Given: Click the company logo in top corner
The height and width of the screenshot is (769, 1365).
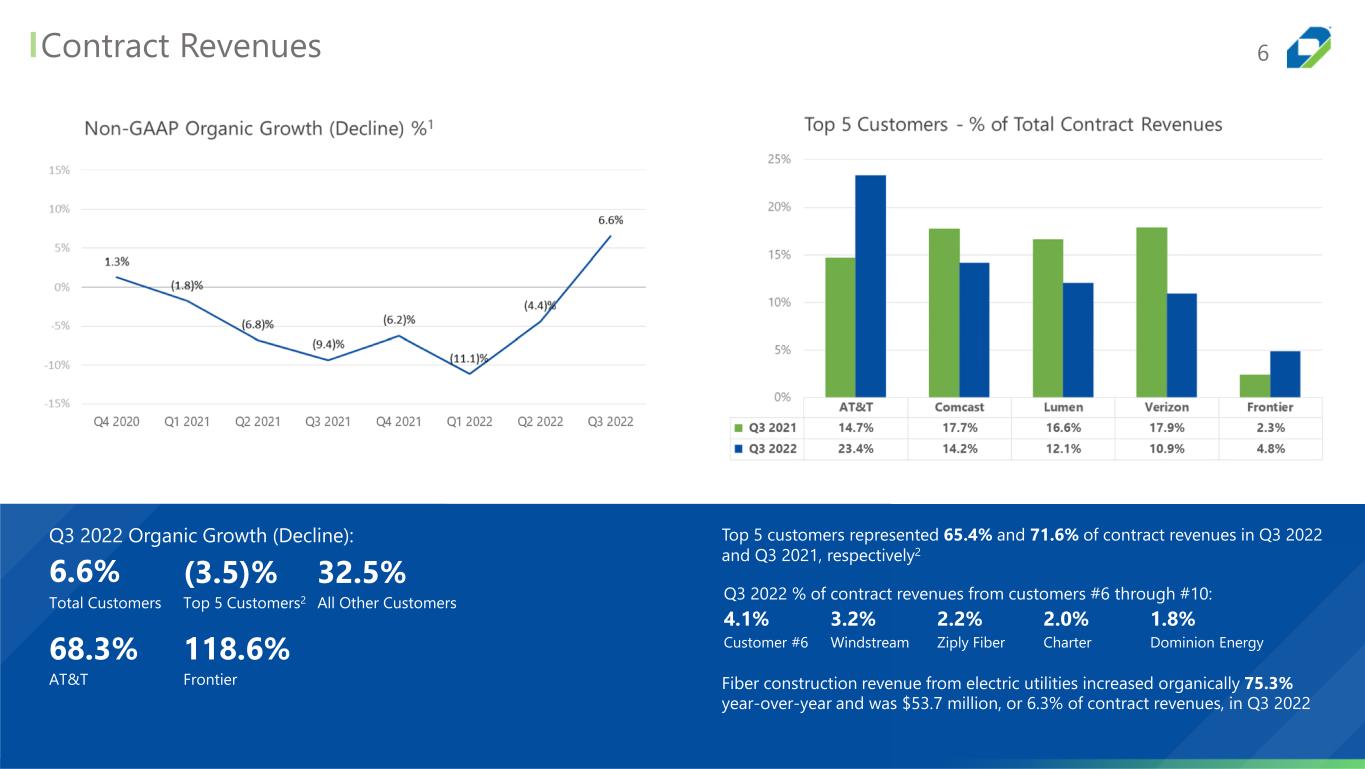Looking at the screenshot, I should pyautogui.click(x=1309, y=47).
